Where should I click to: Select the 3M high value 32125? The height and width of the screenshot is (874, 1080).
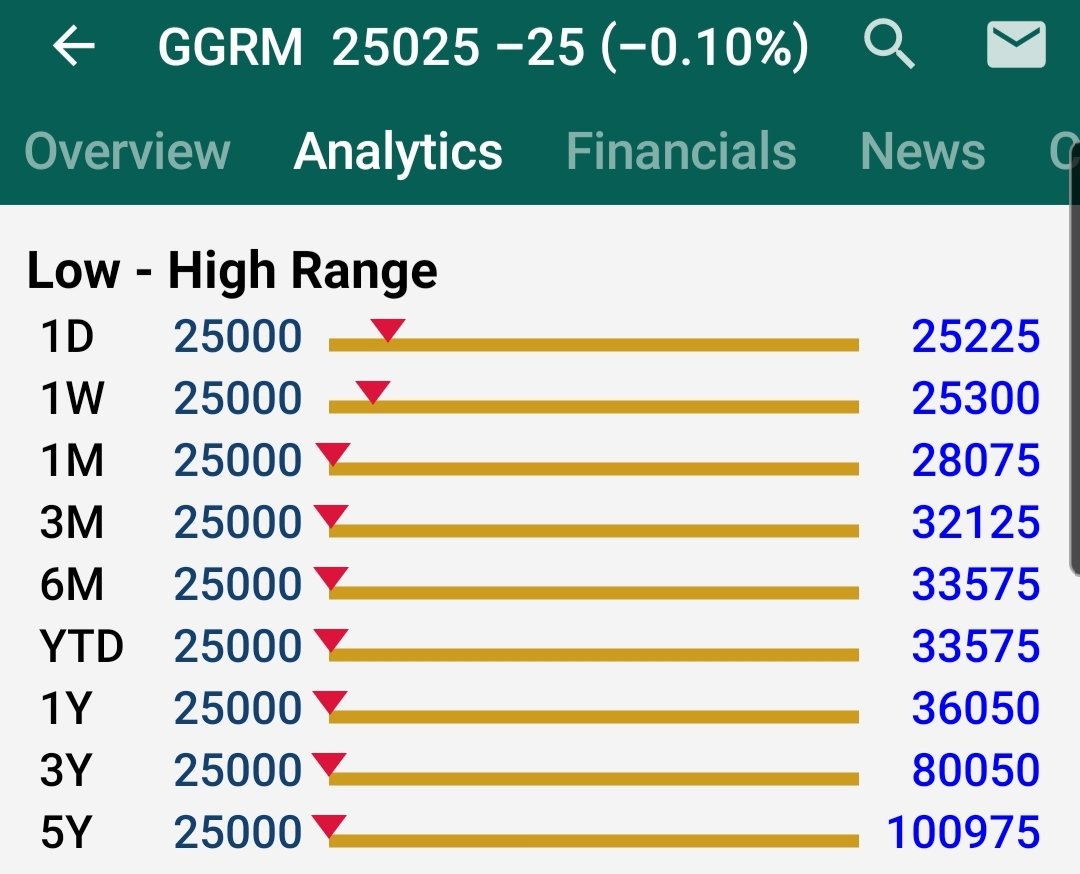click(975, 522)
